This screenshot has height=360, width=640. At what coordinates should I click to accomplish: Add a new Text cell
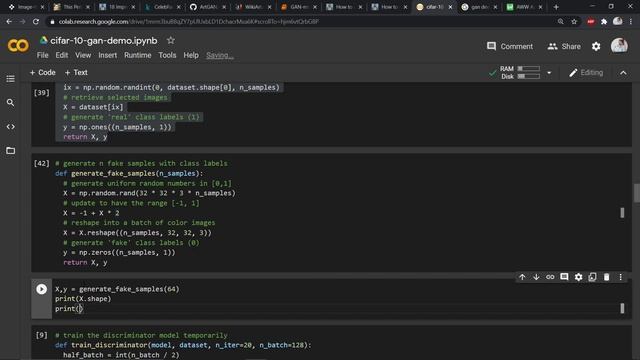tap(76, 72)
